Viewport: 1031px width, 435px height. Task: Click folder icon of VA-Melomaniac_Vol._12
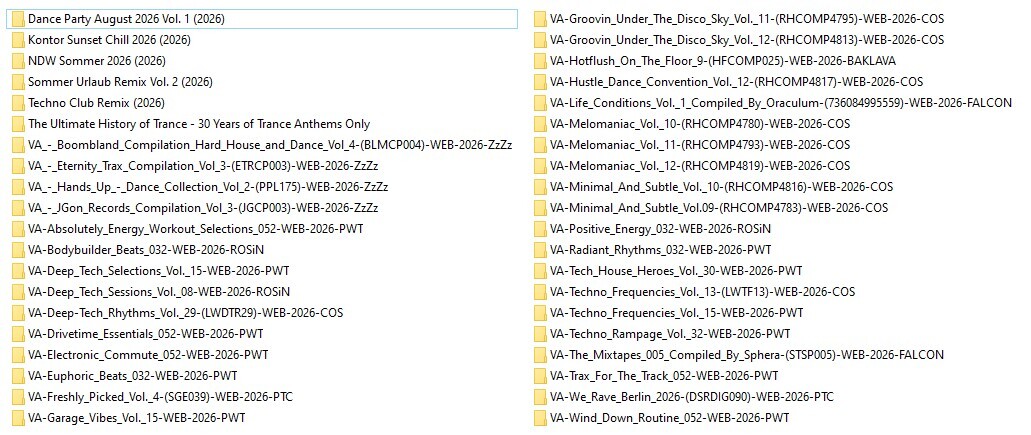tap(540, 166)
